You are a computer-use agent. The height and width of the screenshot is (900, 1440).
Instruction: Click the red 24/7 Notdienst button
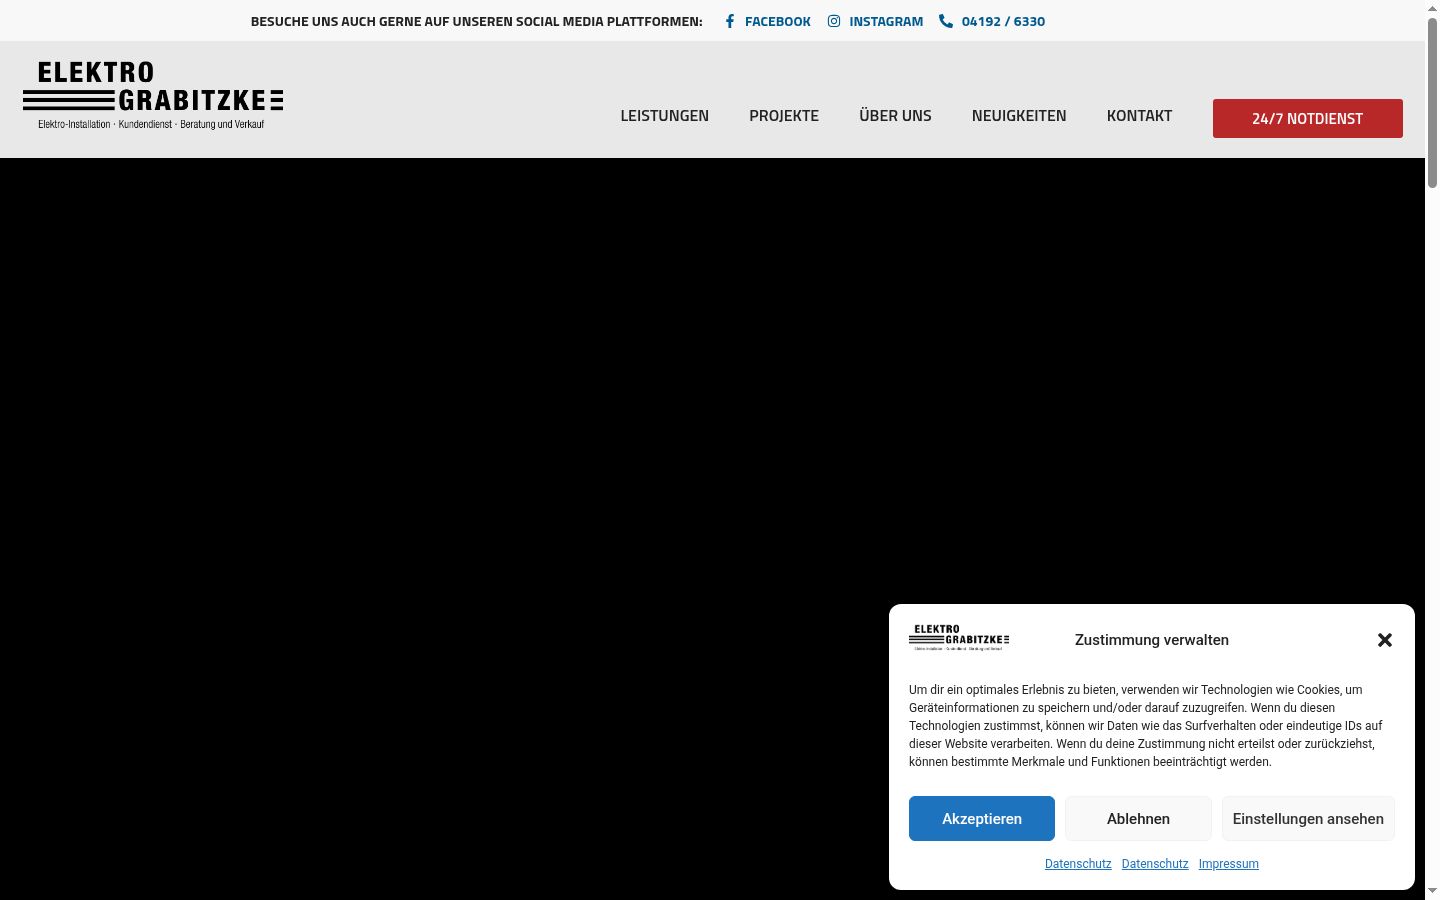pos(1308,118)
